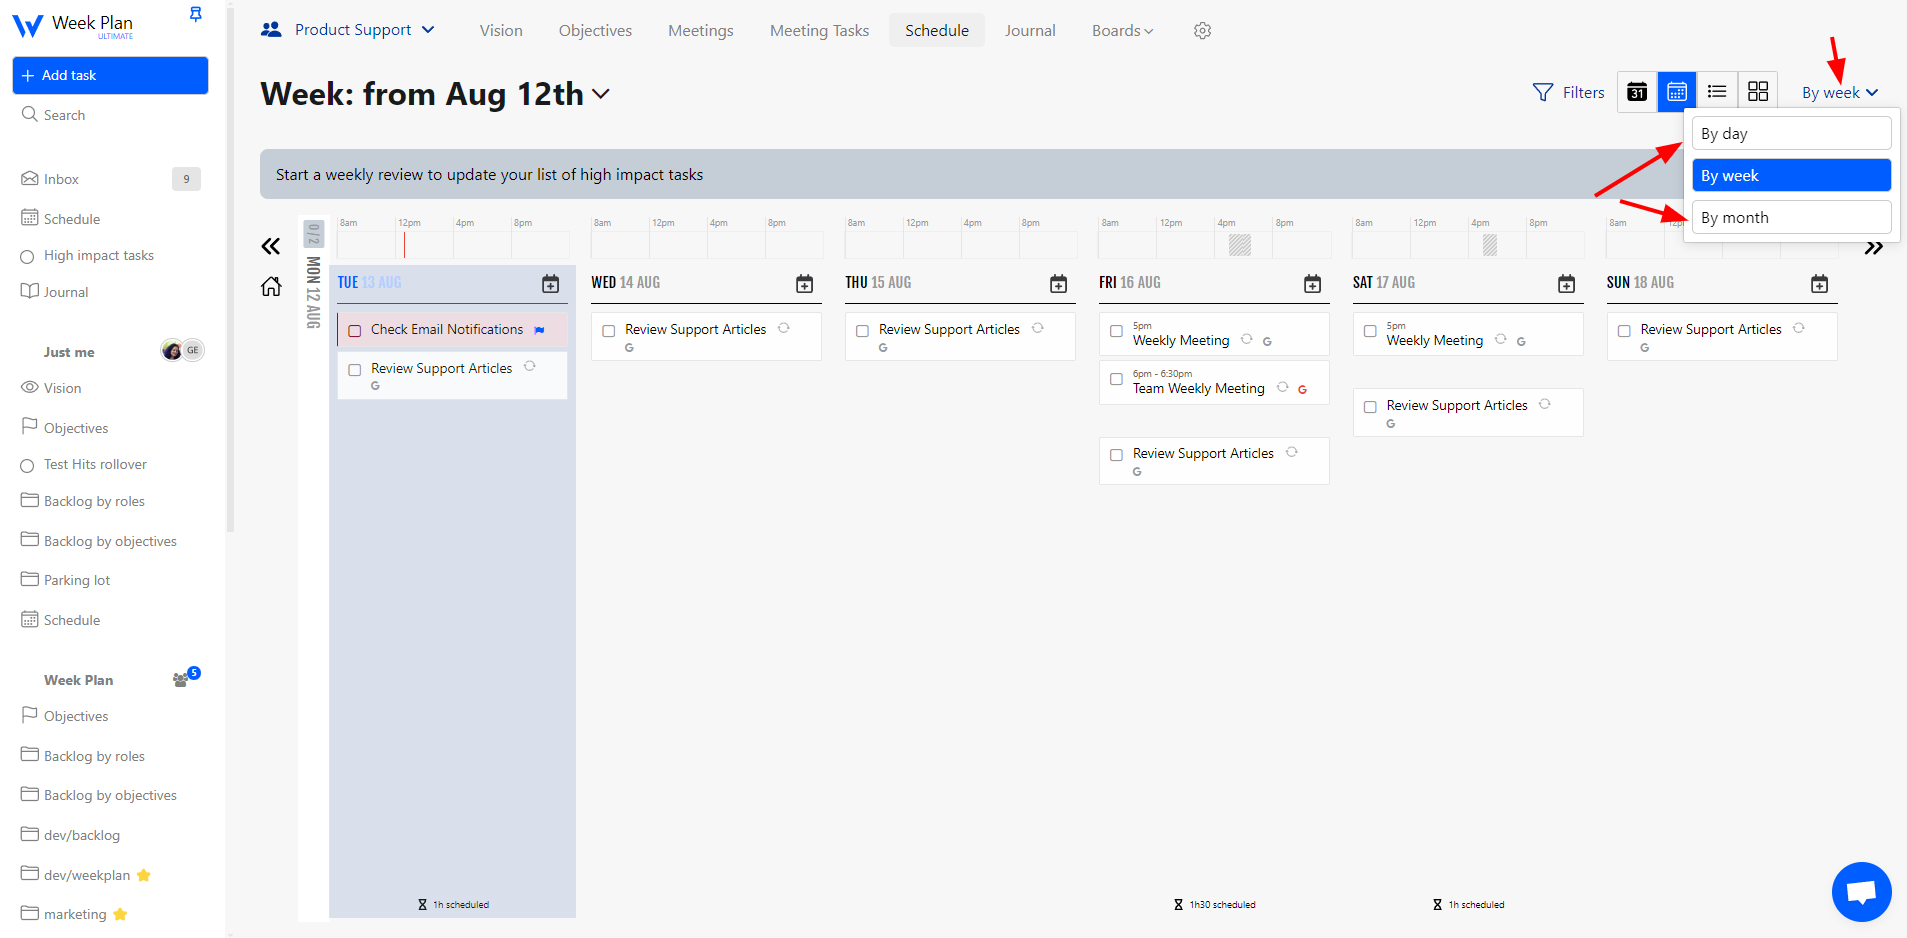
Task: Click Saturday's shaded timeline block
Action: [1489, 244]
